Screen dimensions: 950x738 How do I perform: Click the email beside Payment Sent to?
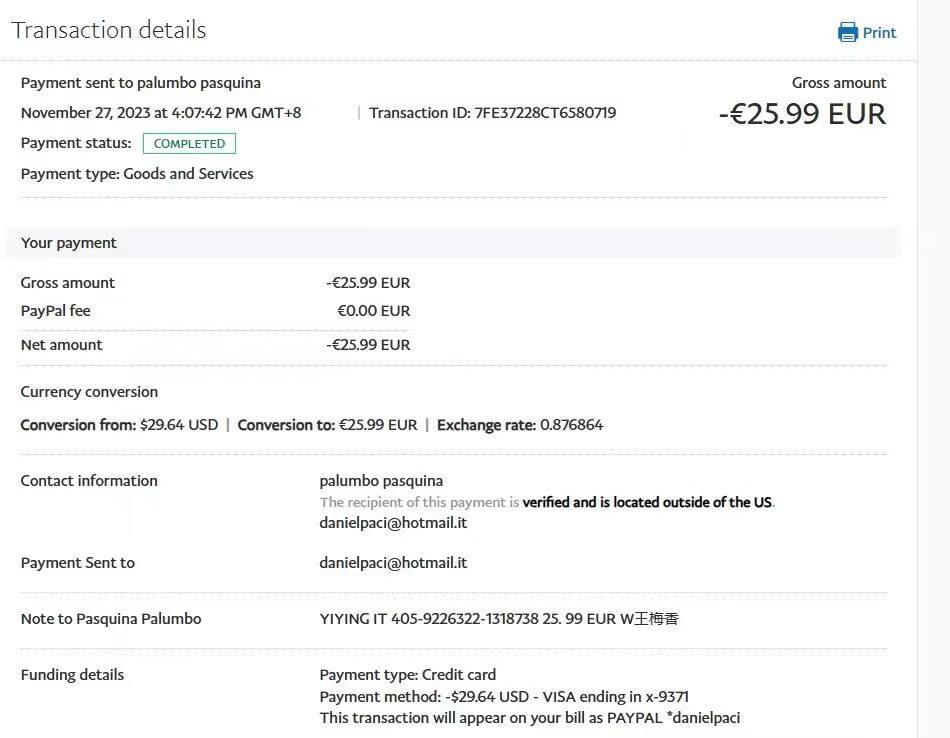(393, 563)
